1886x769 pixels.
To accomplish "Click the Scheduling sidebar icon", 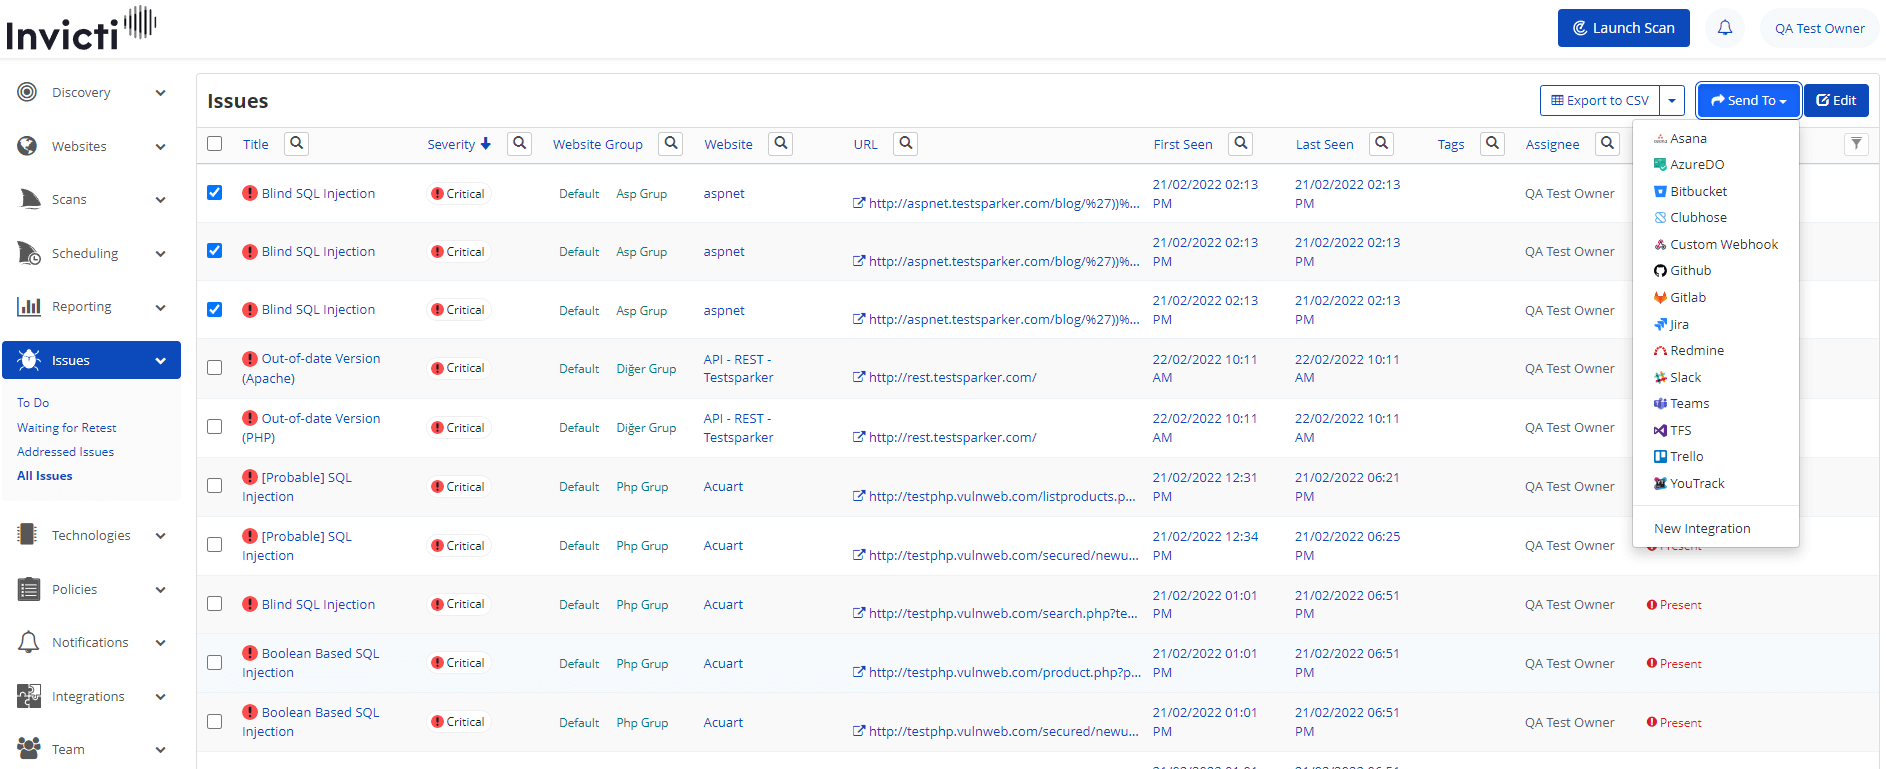I will coord(29,253).
